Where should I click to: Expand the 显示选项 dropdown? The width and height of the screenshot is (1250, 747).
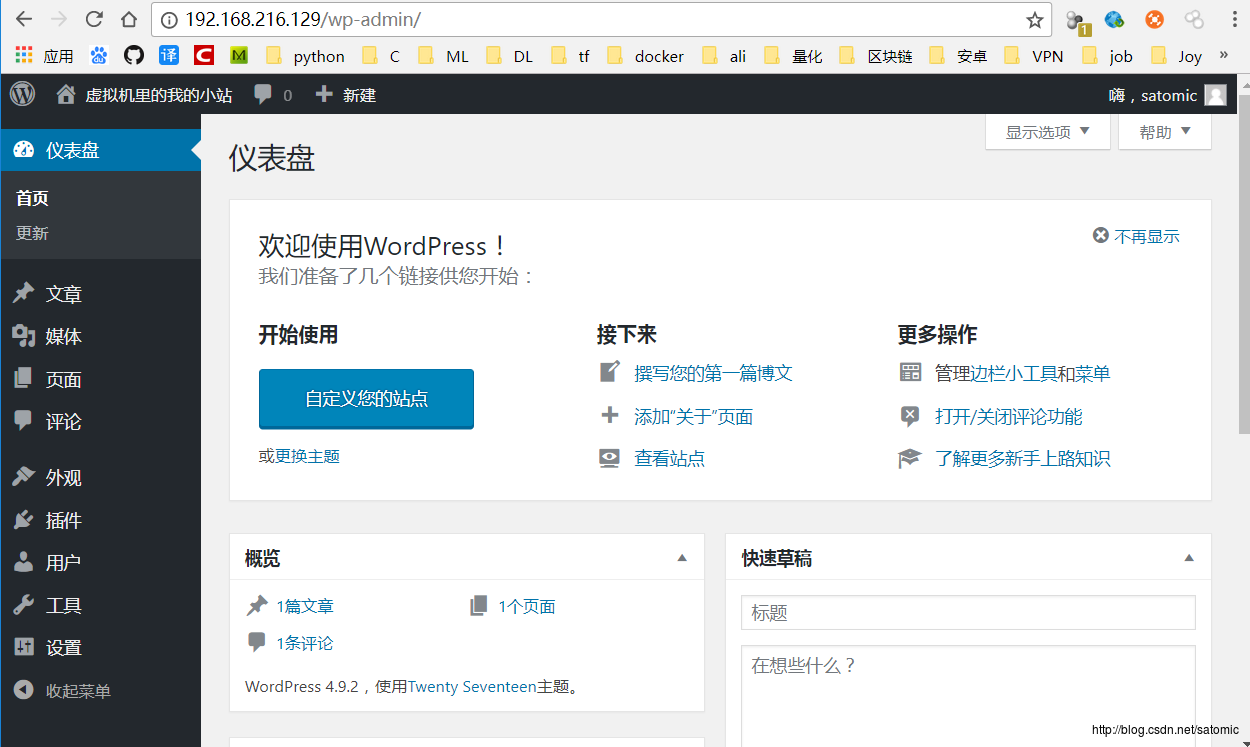point(1047,132)
